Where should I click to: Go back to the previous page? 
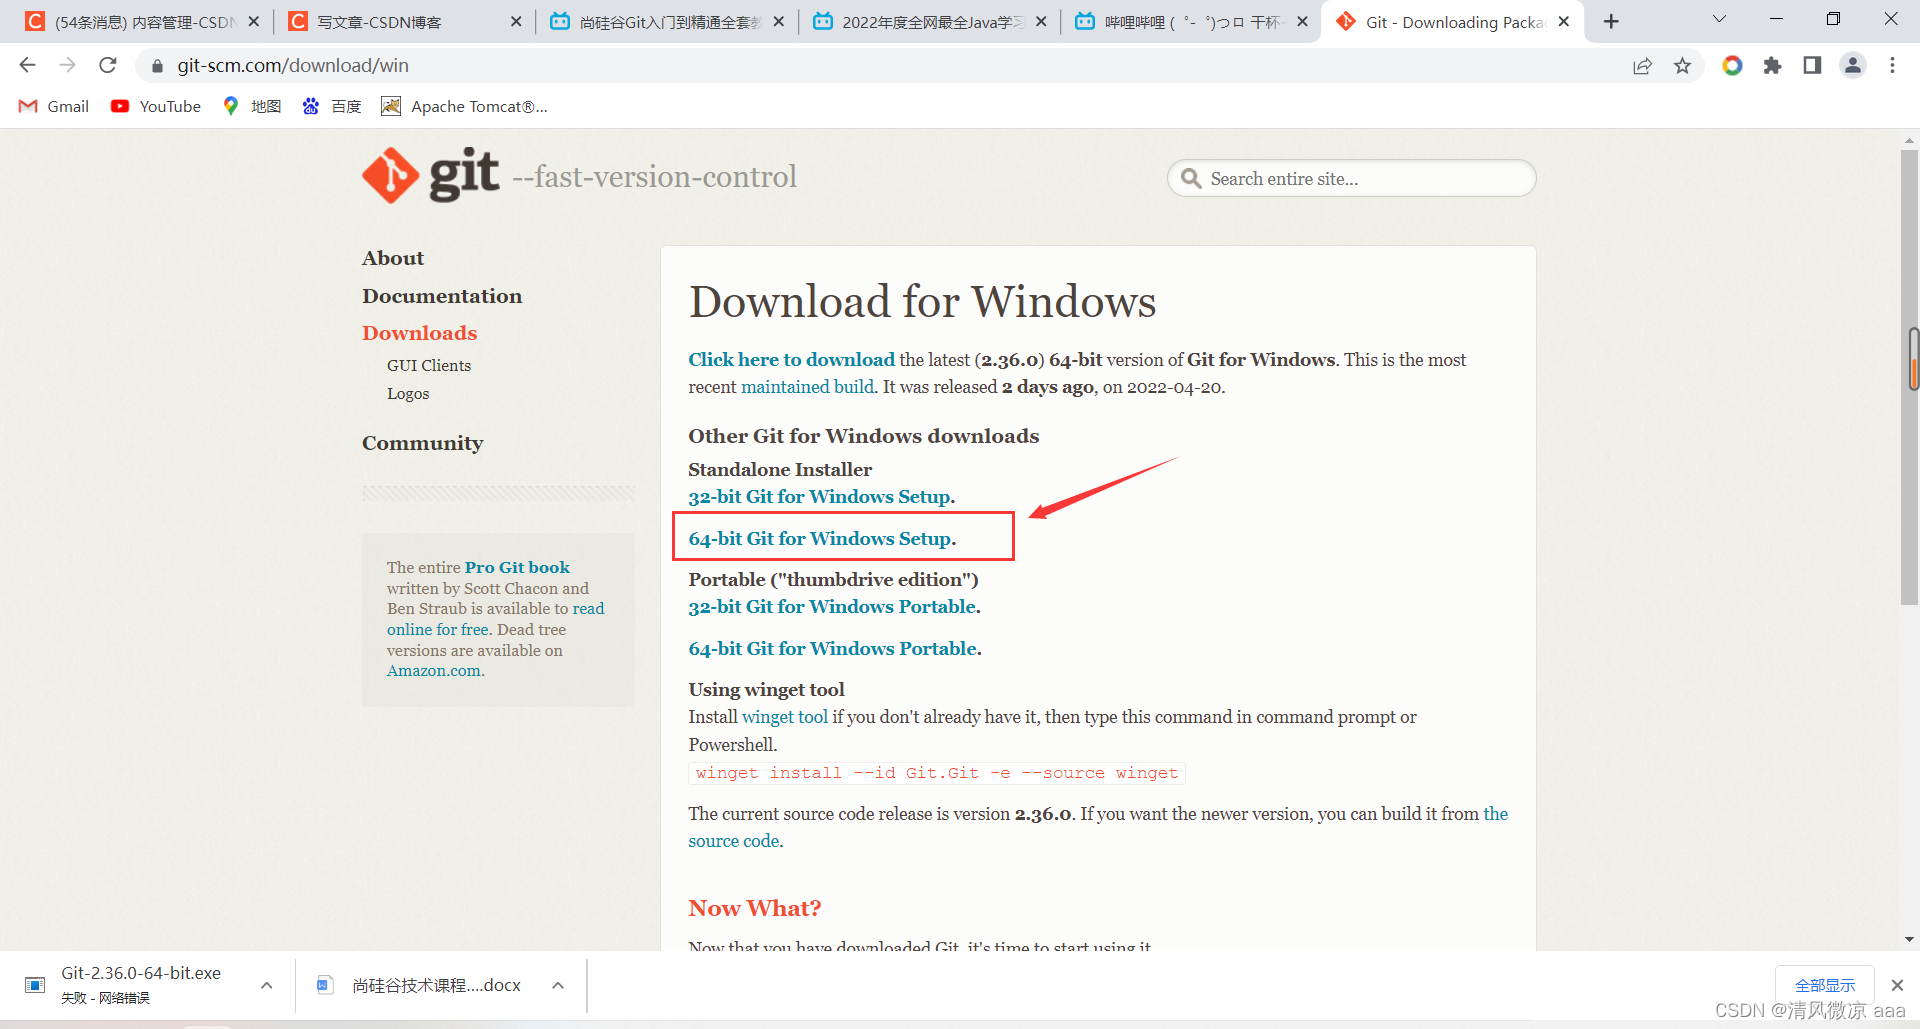pos(27,65)
